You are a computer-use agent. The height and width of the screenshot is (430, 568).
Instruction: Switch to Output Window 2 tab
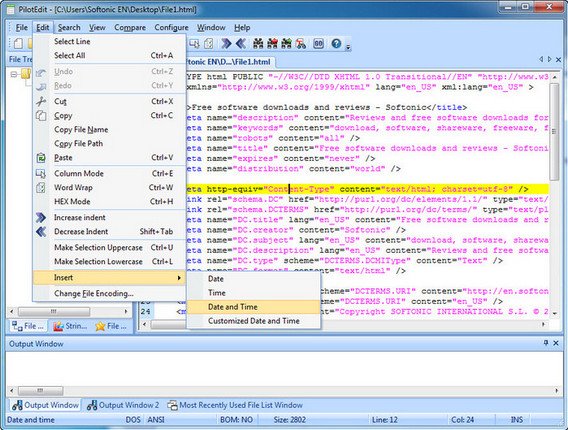(x=123, y=405)
